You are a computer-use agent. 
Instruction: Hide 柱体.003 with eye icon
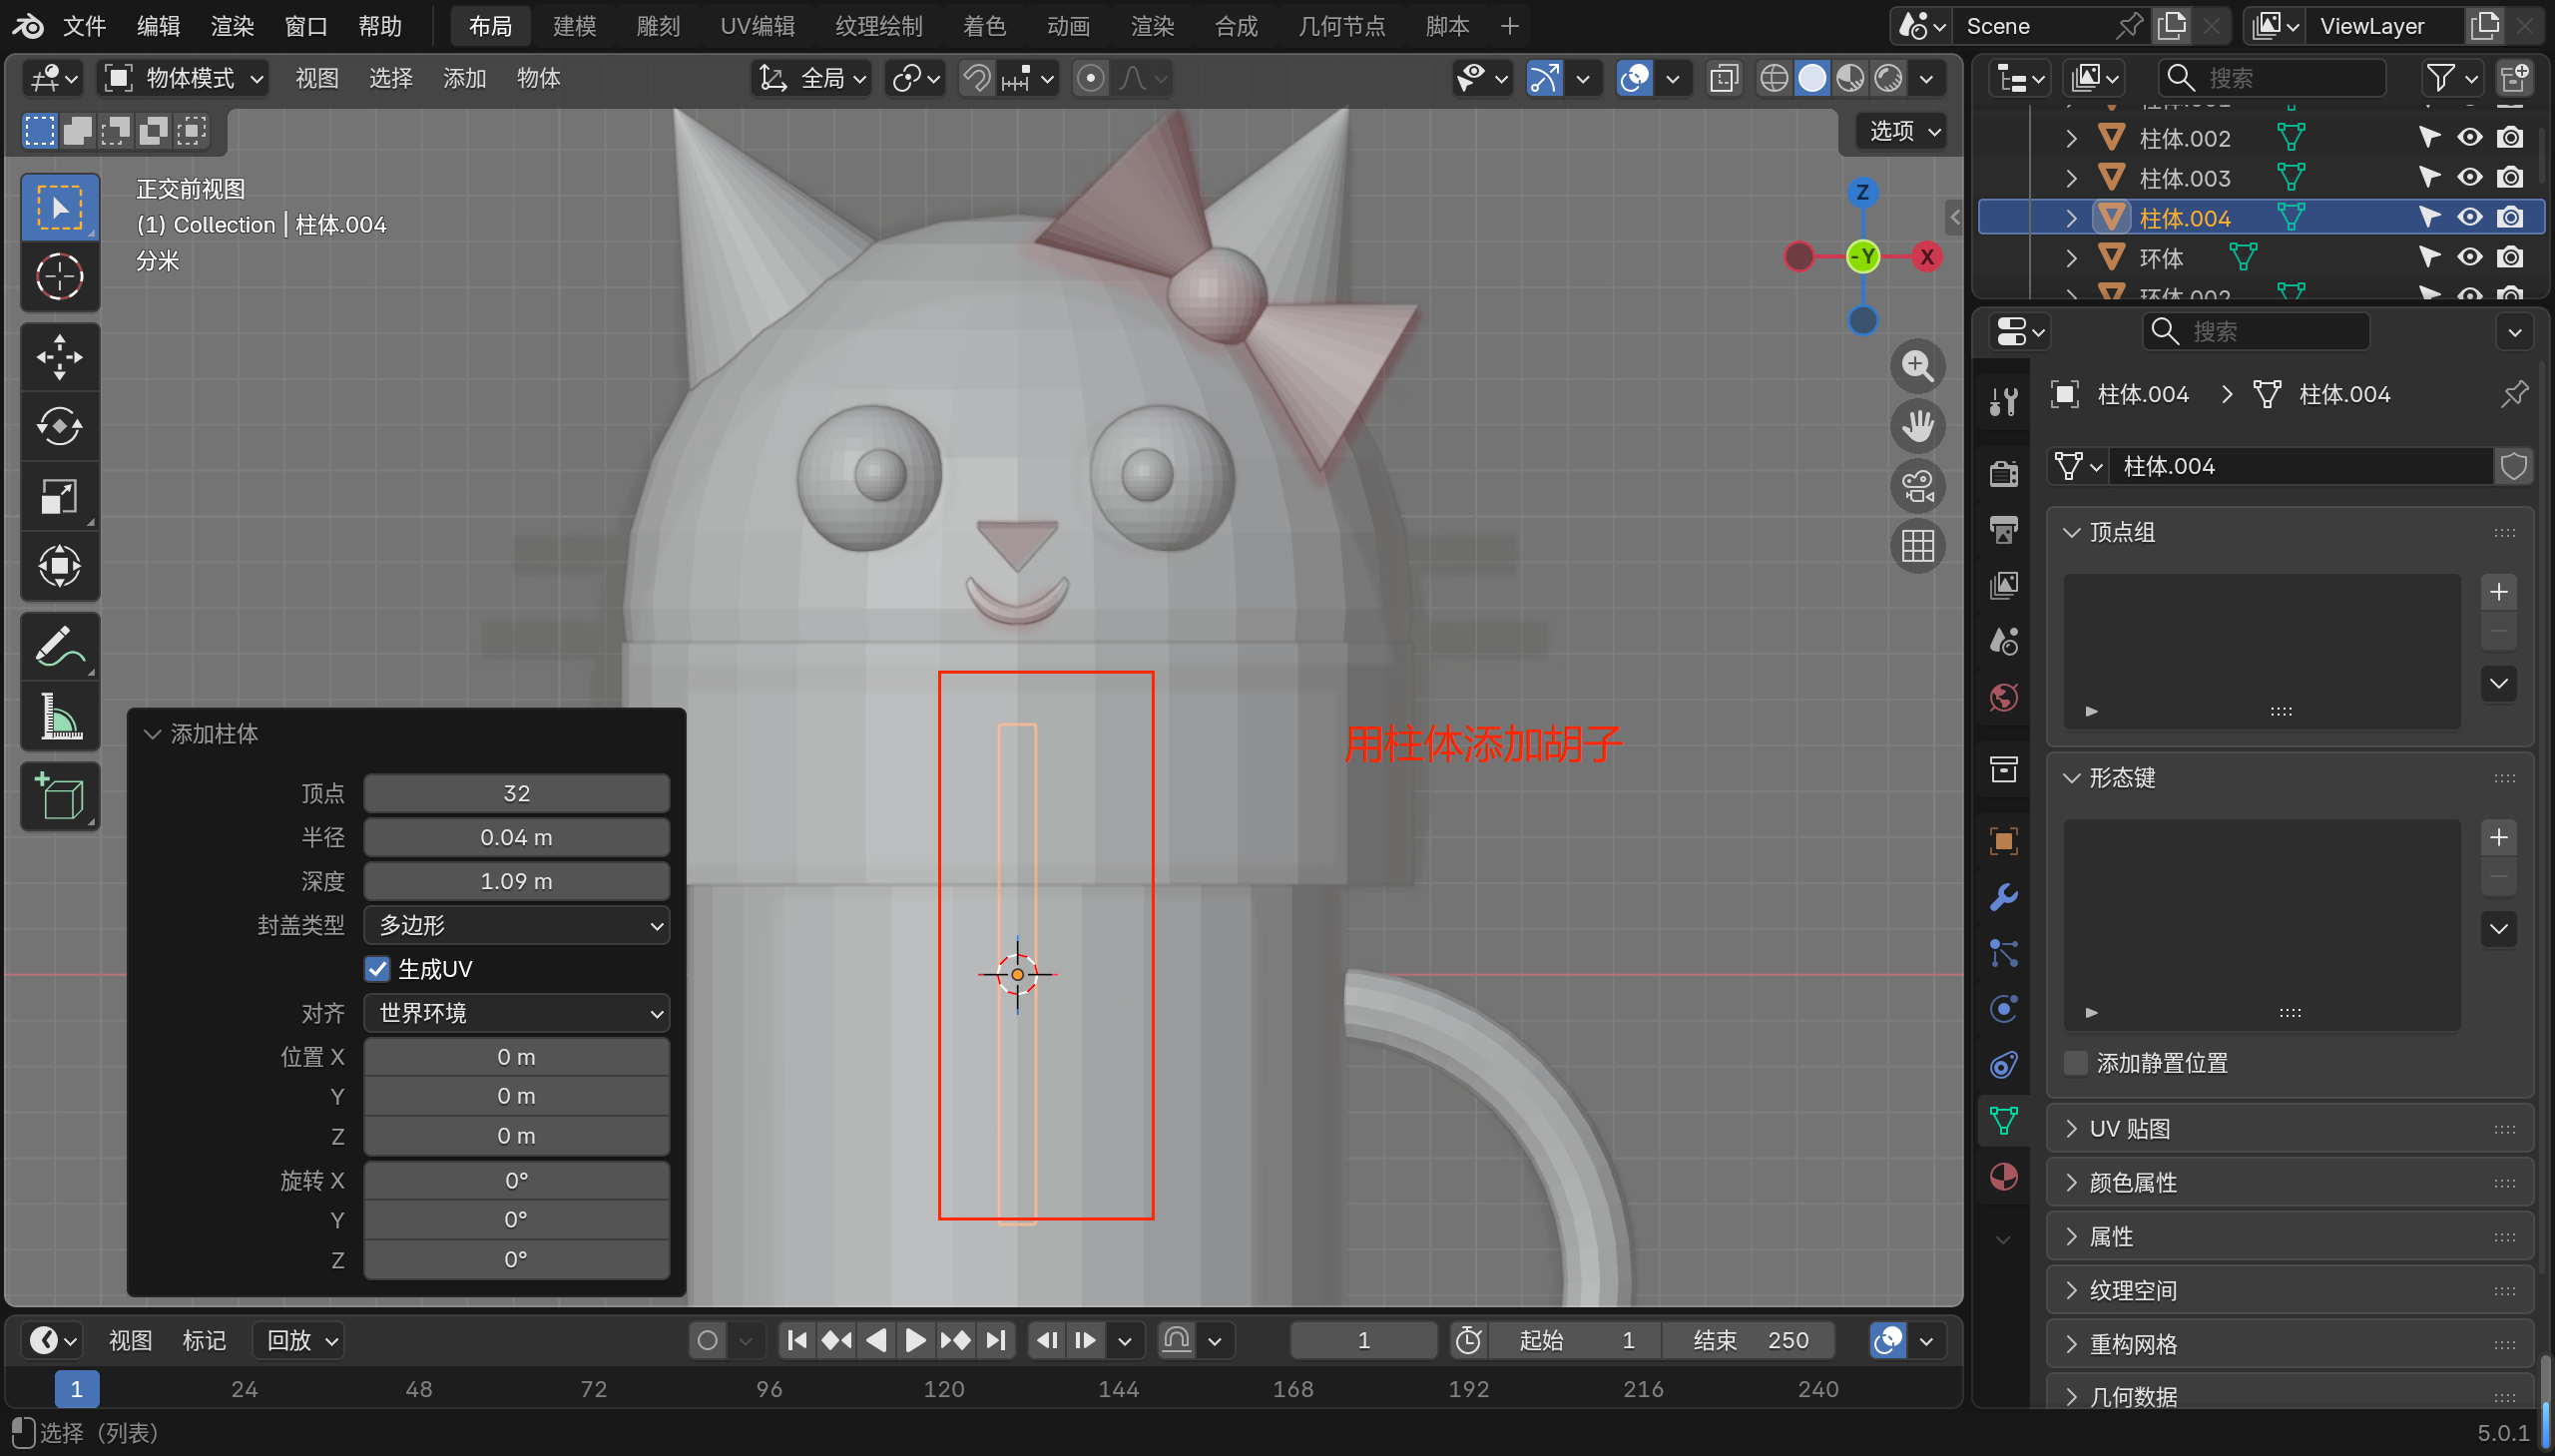2469,178
